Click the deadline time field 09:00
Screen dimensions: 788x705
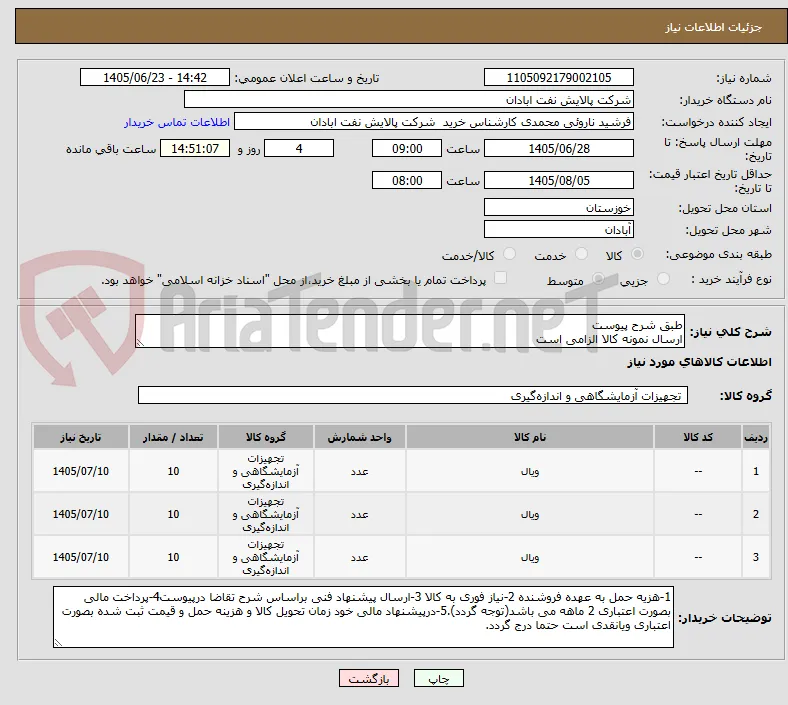(x=407, y=149)
